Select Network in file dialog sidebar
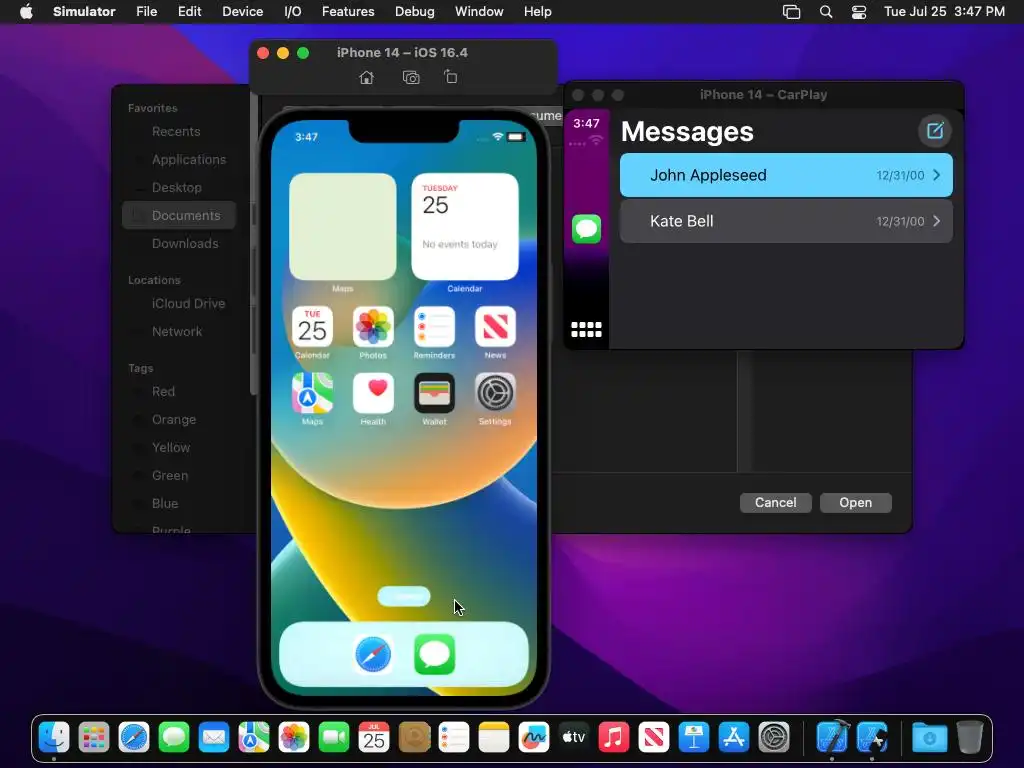Image resolution: width=1024 pixels, height=768 pixels. [x=178, y=332]
